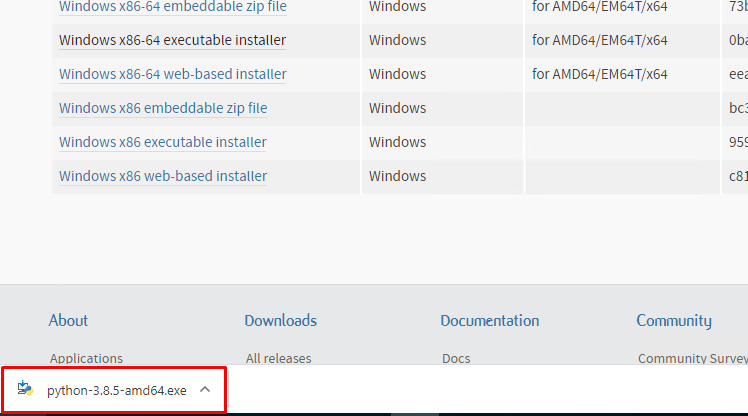Open the Windows x86 embeddable zip file link
This screenshot has height=416, width=748.
point(163,108)
